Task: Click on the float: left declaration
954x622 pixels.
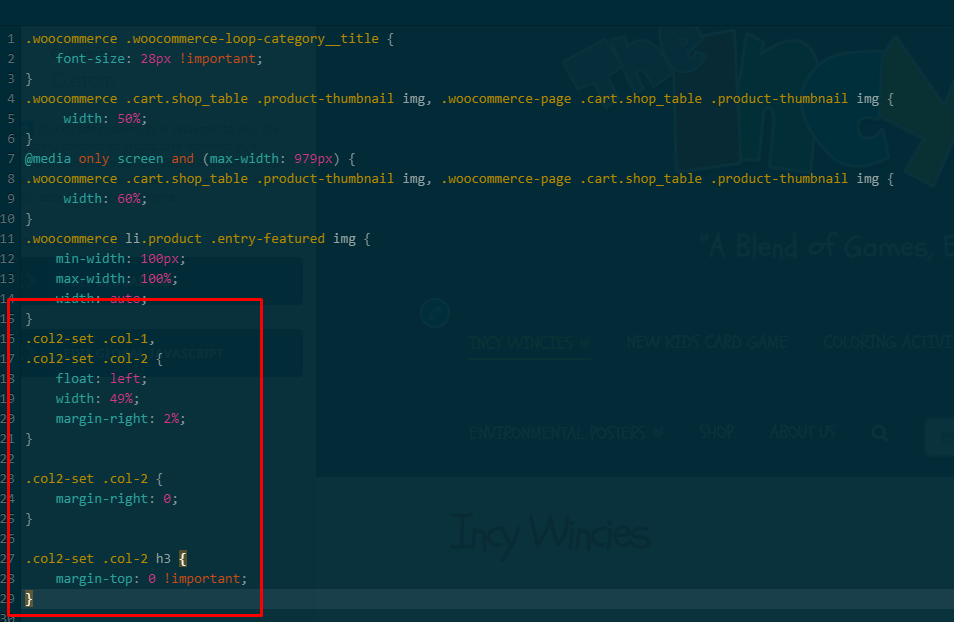Action: tap(101, 379)
